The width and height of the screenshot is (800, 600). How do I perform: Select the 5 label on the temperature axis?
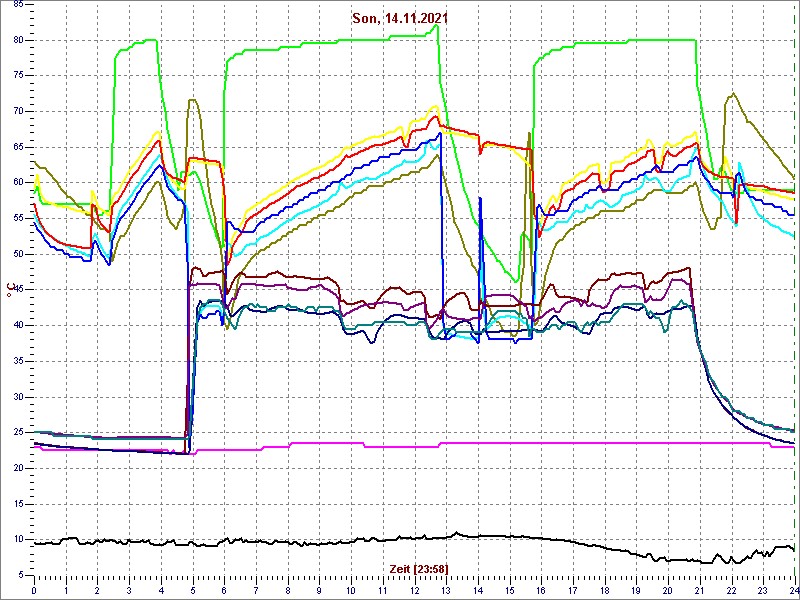pyautogui.click(x=19, y=576)
